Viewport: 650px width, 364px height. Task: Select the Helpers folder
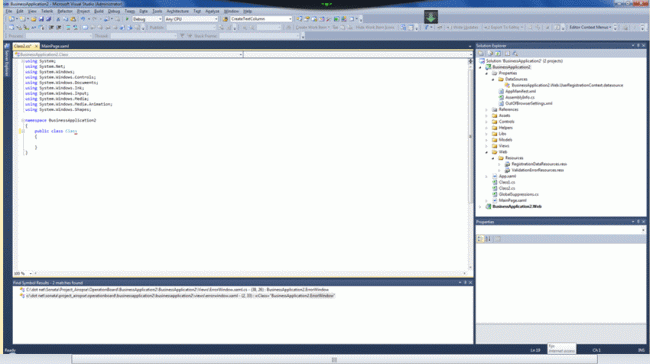[505, 128]
